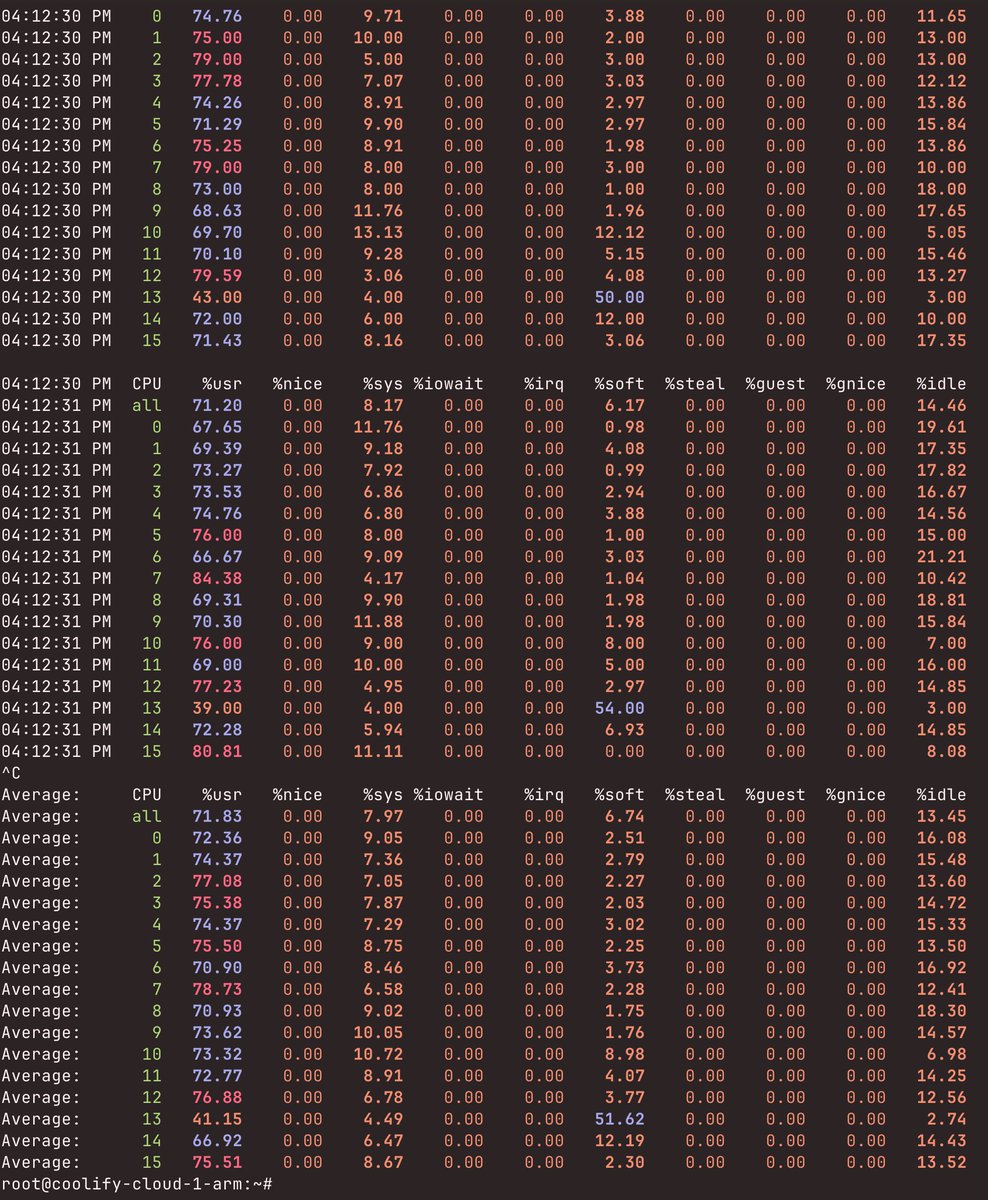Select the 75.51 average %usr value for CPU 15
Screen dimensions: 988x1200
pos(217,1162)
